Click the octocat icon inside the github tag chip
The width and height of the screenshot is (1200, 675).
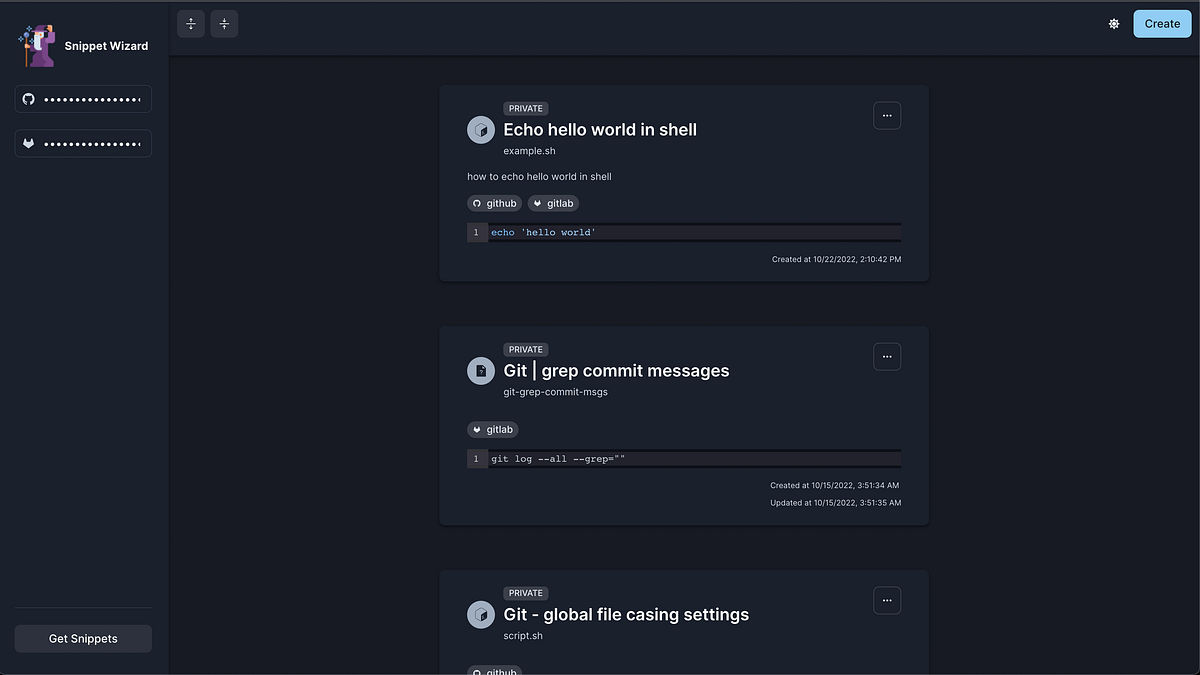[477, 203]
